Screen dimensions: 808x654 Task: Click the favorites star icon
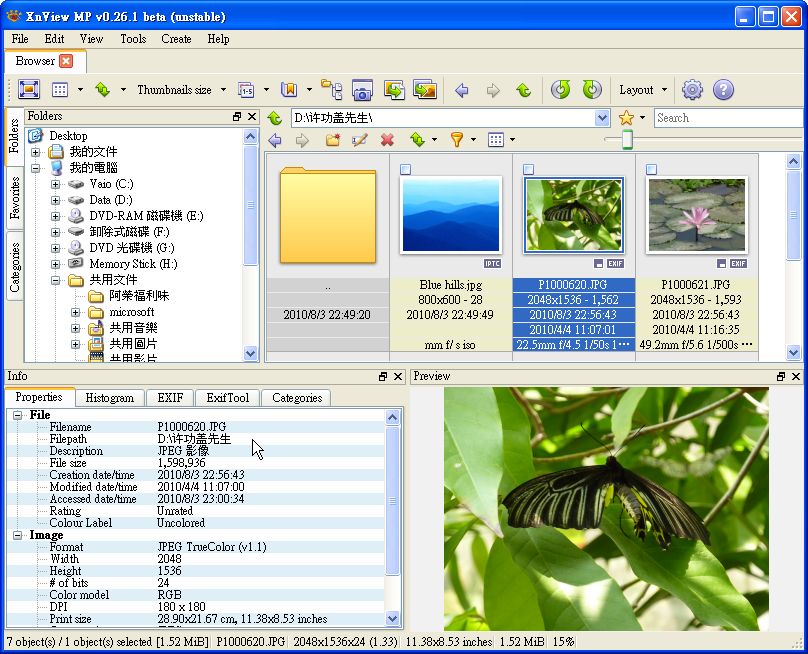(626, 118)
